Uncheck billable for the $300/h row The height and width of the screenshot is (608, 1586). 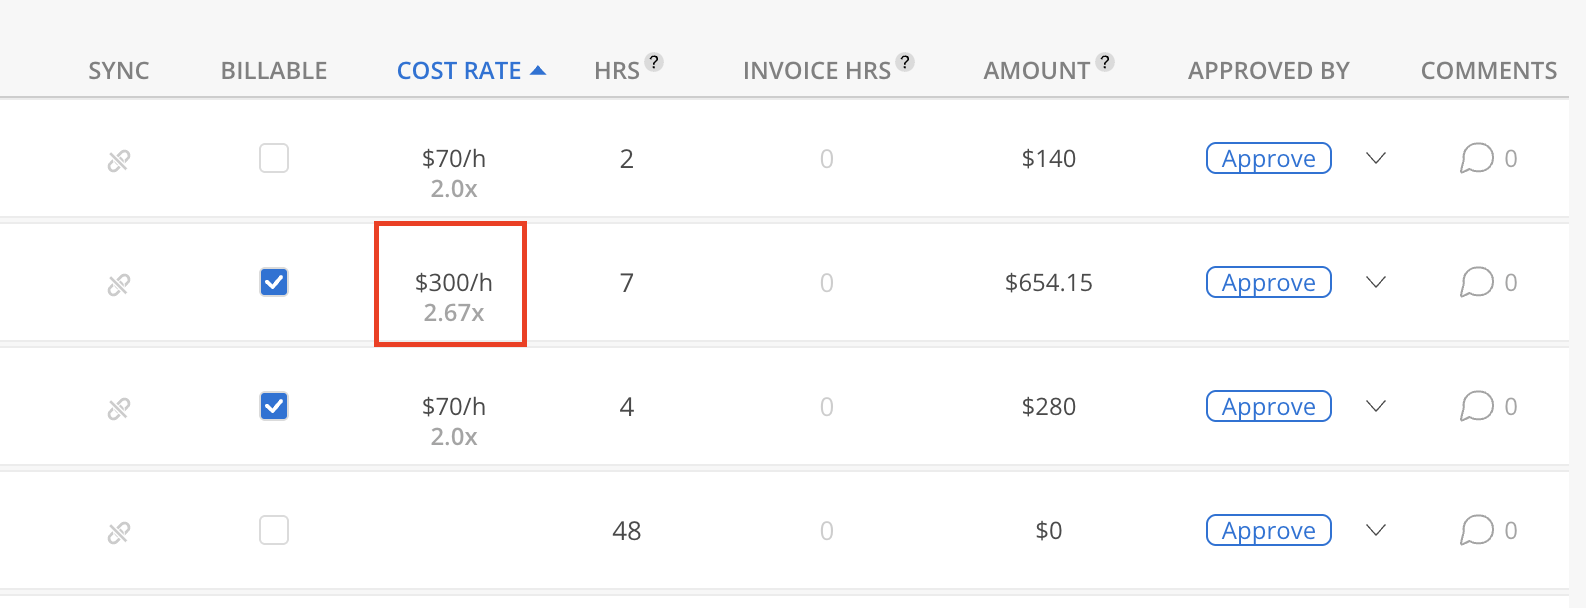[x=274, y=282]
